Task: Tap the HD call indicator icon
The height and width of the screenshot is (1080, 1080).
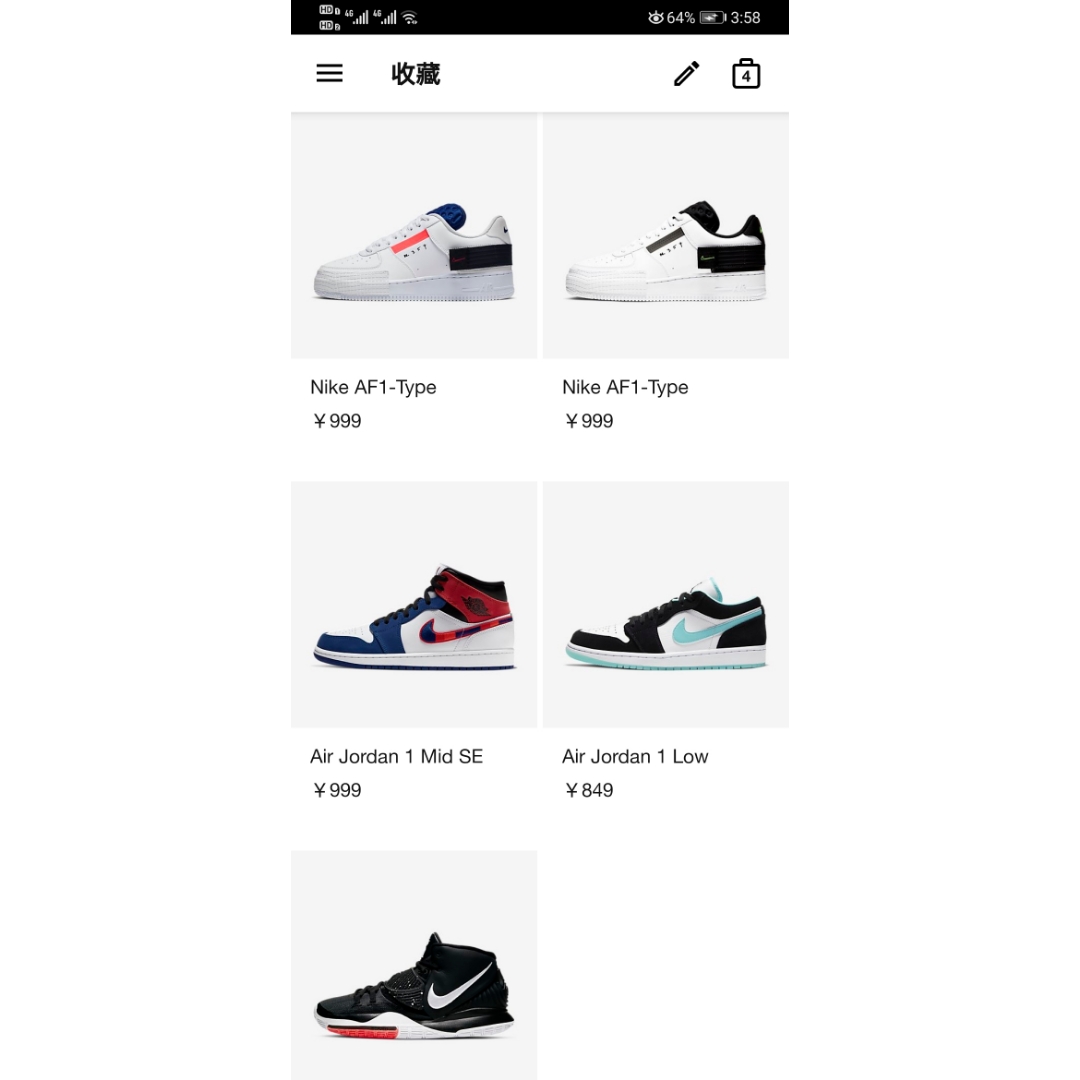Action: [329, 17]
